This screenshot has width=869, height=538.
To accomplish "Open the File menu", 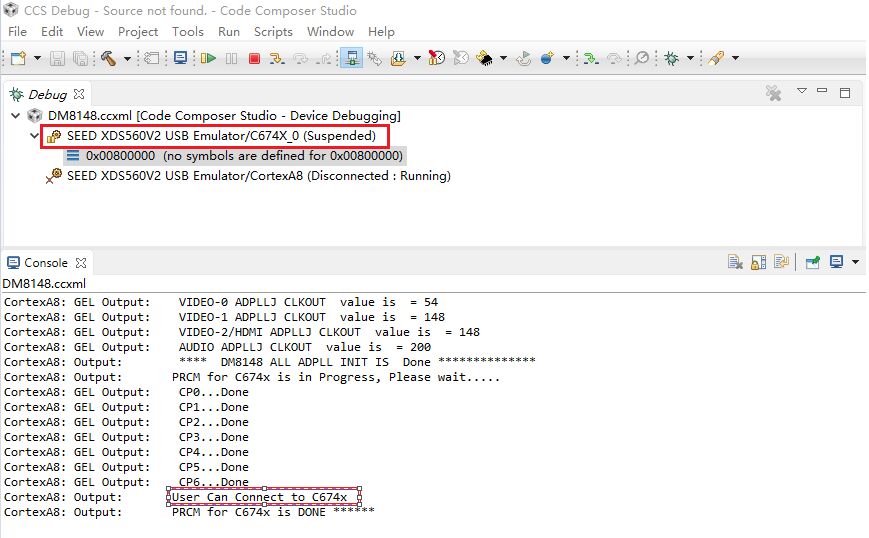I will tap(17, 32).
